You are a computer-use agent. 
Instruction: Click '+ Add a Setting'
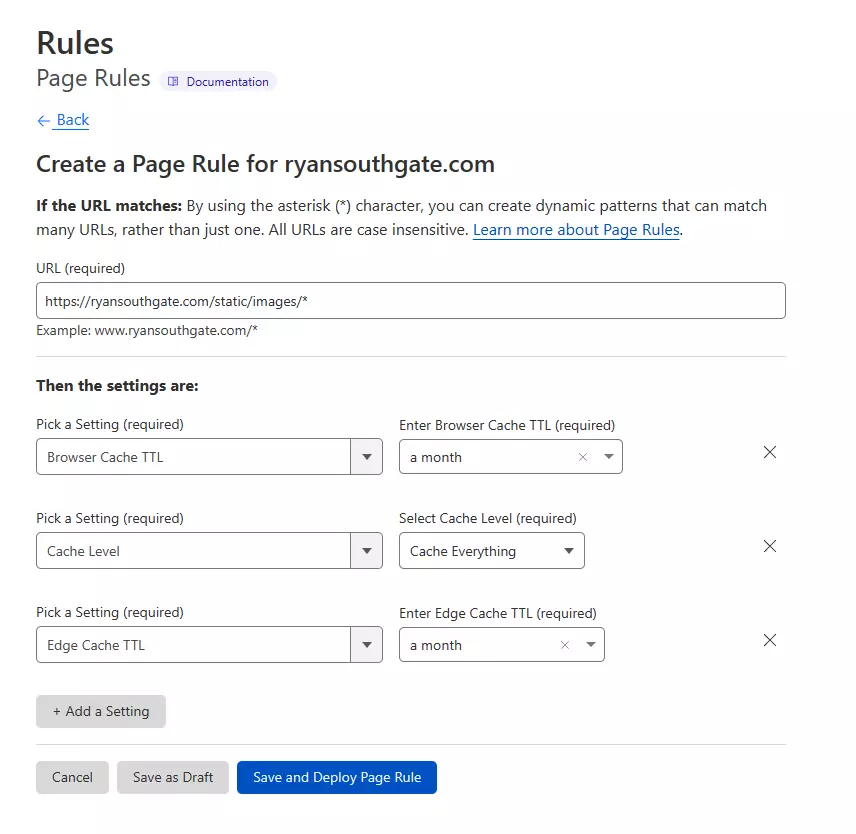[101, 711]
